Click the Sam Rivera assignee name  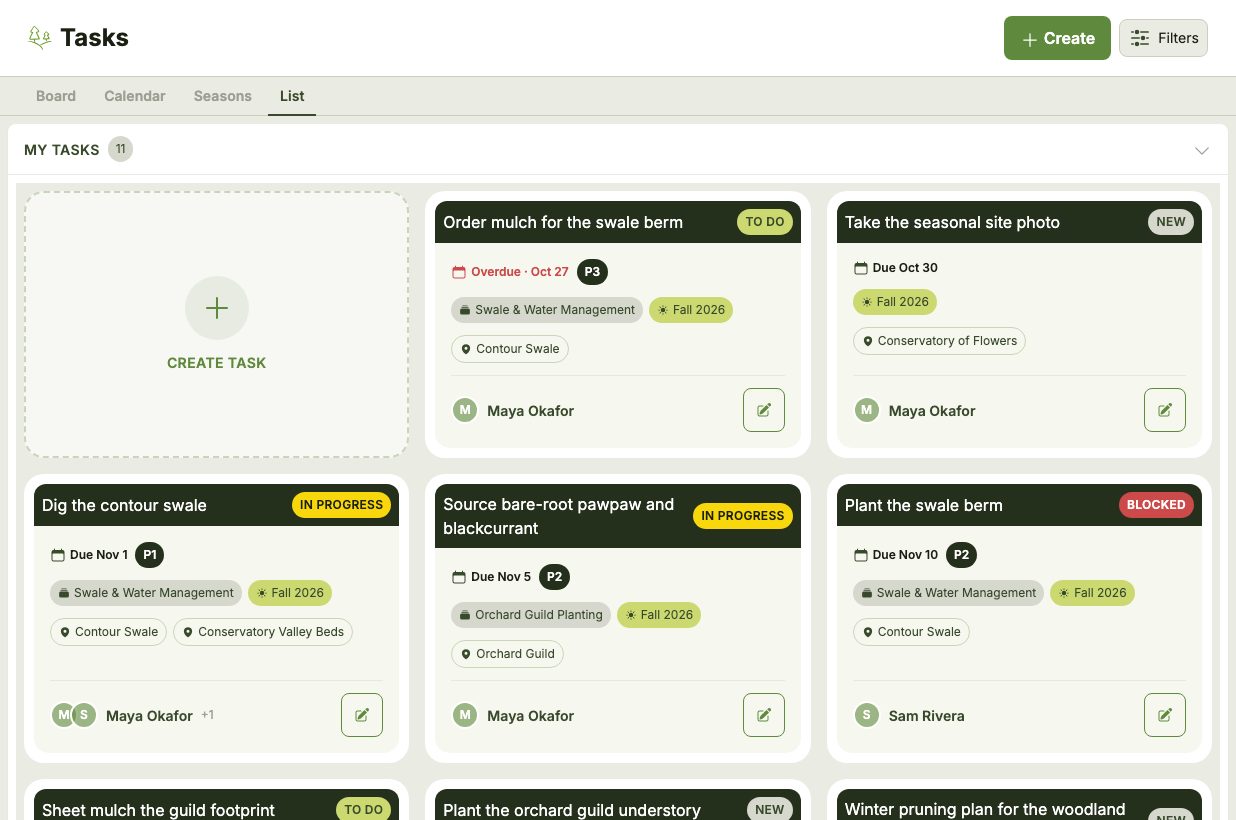point(927,716)
